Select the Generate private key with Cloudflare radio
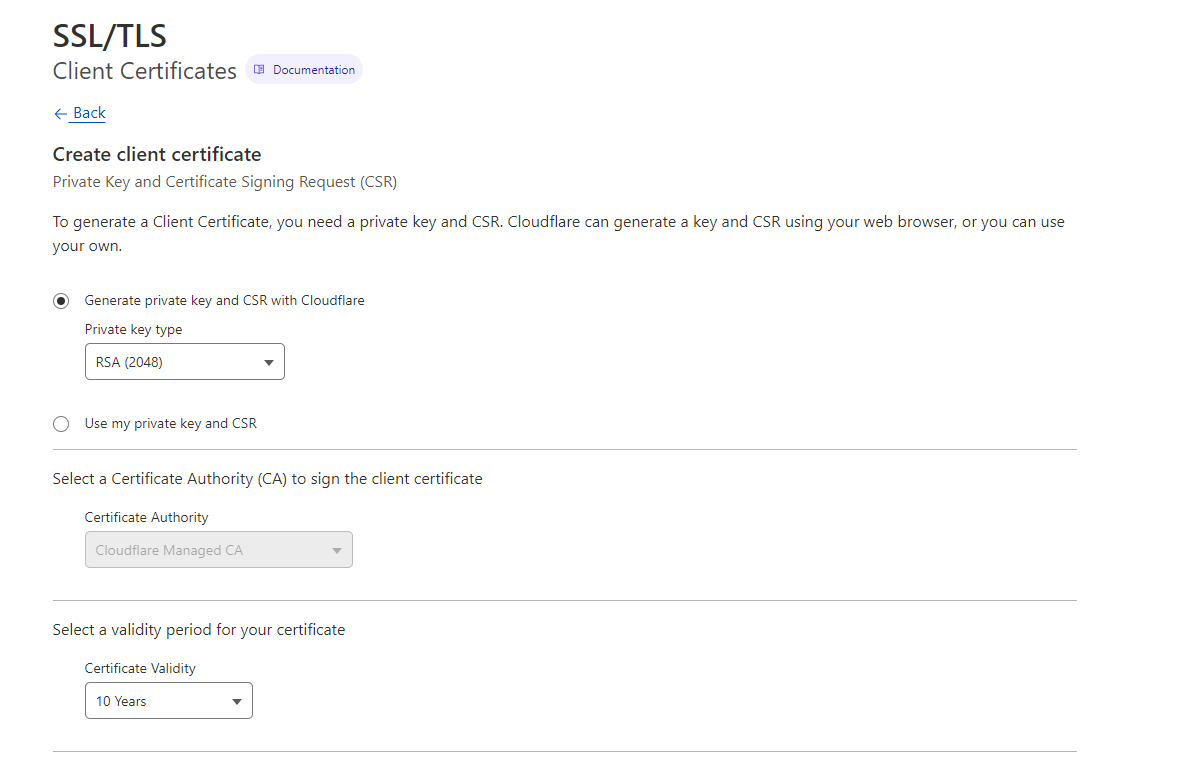Viewport: 1185px width, 761px height. (x=61, y=300)
